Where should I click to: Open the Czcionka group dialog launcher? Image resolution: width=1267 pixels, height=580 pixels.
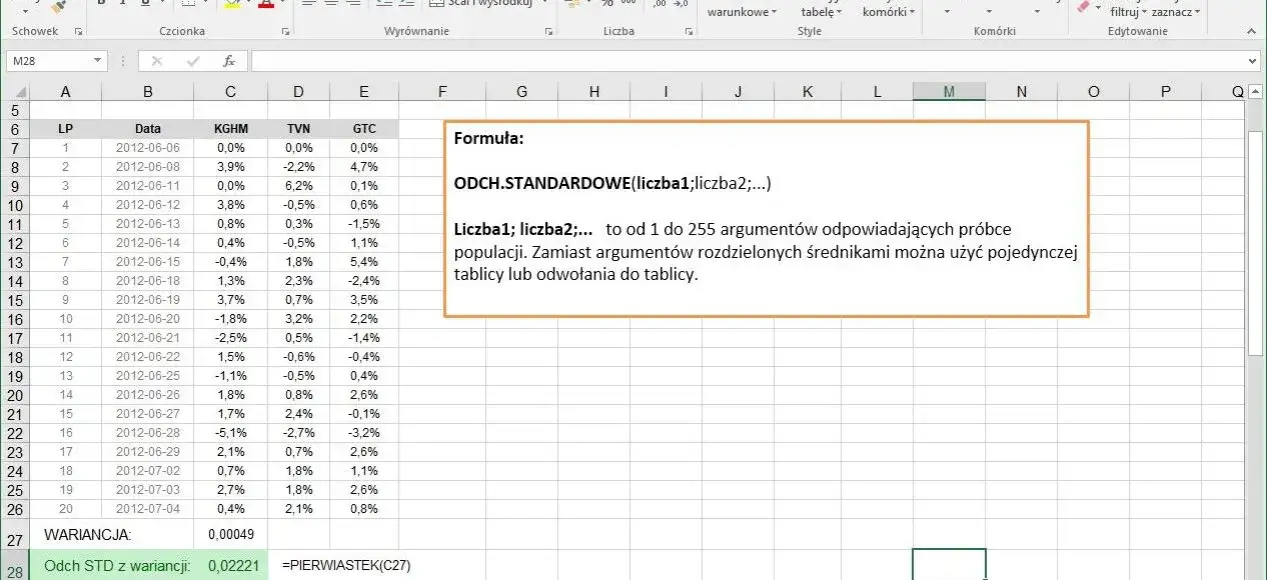coord(285,32)
